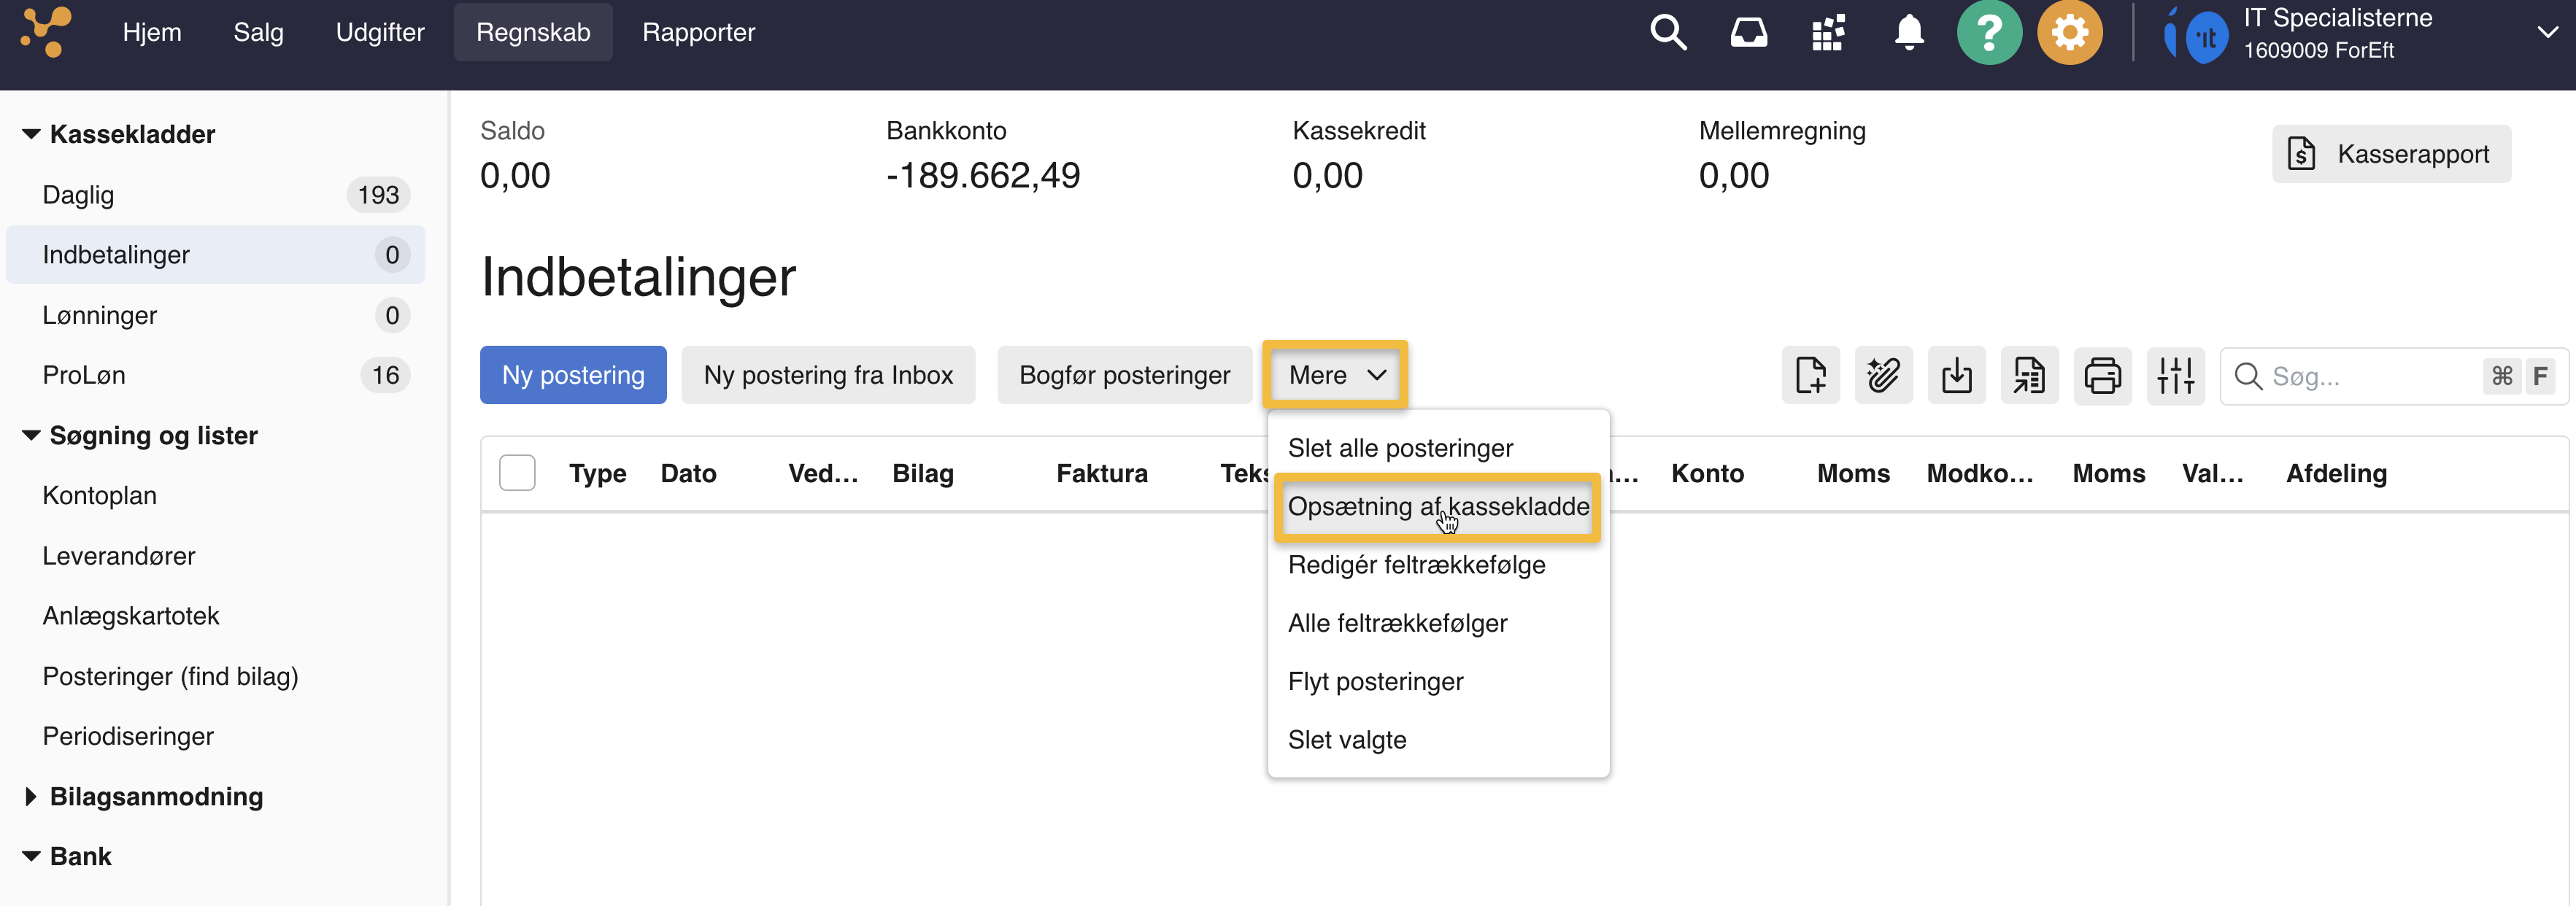Select the header row checkbox

coord(518,472)
